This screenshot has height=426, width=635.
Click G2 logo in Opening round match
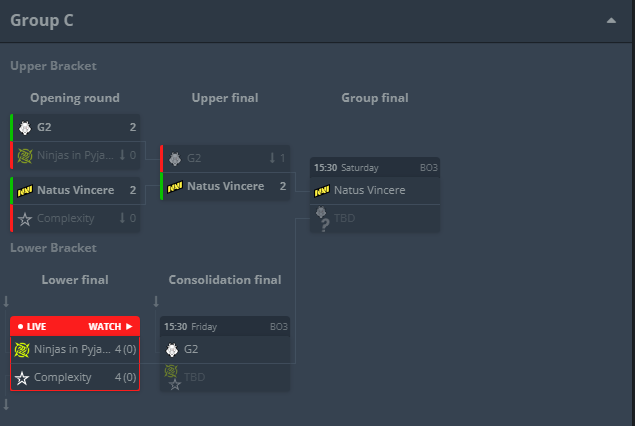25,128
